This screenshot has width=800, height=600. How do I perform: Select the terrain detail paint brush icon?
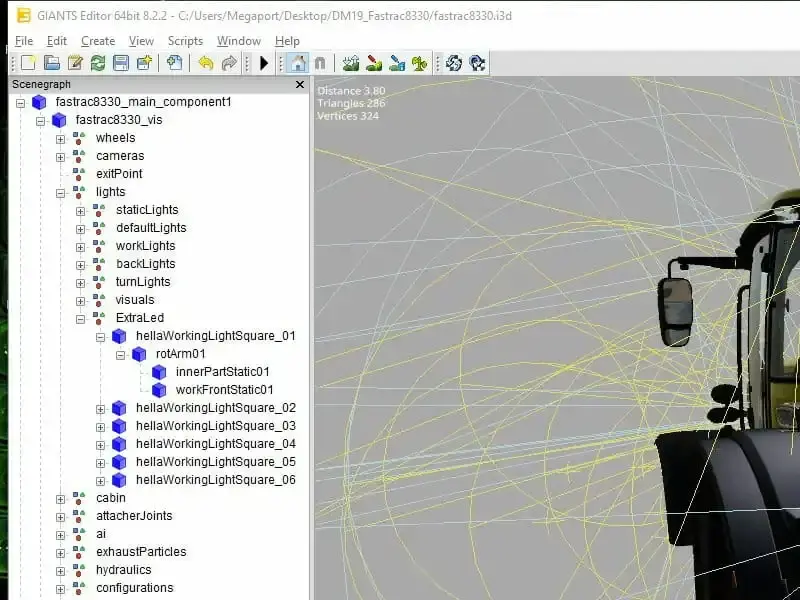(x=374, y=63)
